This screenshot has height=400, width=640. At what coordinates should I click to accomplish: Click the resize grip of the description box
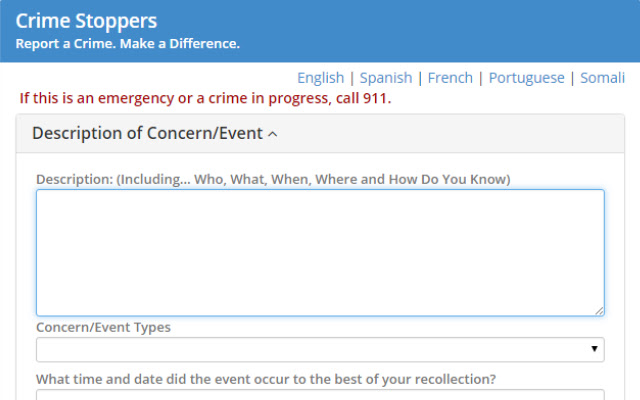click(x=599, y=311)
